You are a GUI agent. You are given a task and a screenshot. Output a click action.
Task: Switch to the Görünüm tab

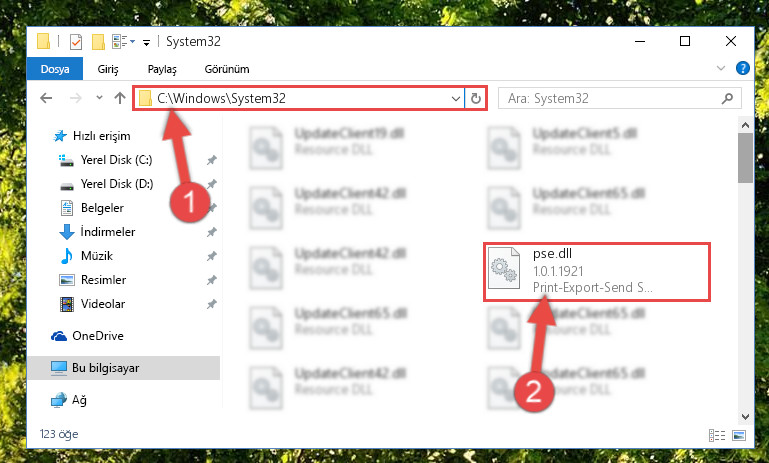227,69
